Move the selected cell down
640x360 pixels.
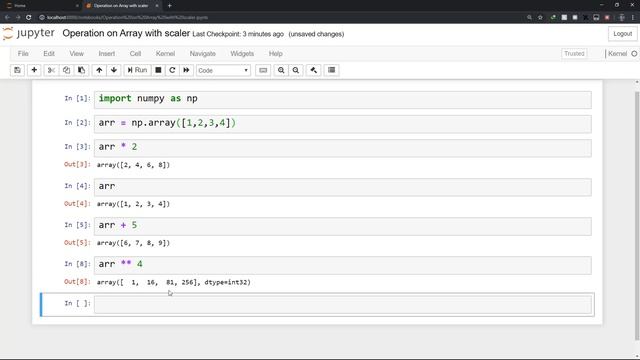pos(114,70)
